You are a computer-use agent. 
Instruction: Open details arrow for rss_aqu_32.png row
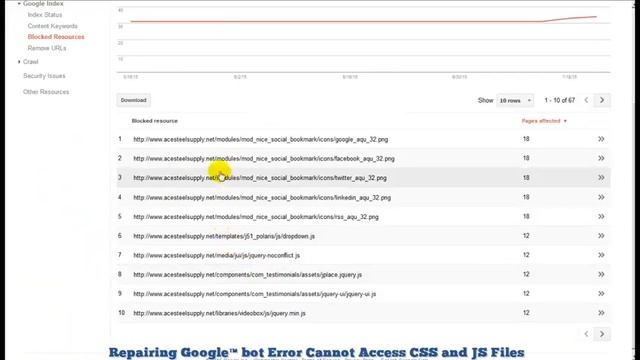click(x=601, y=216)
